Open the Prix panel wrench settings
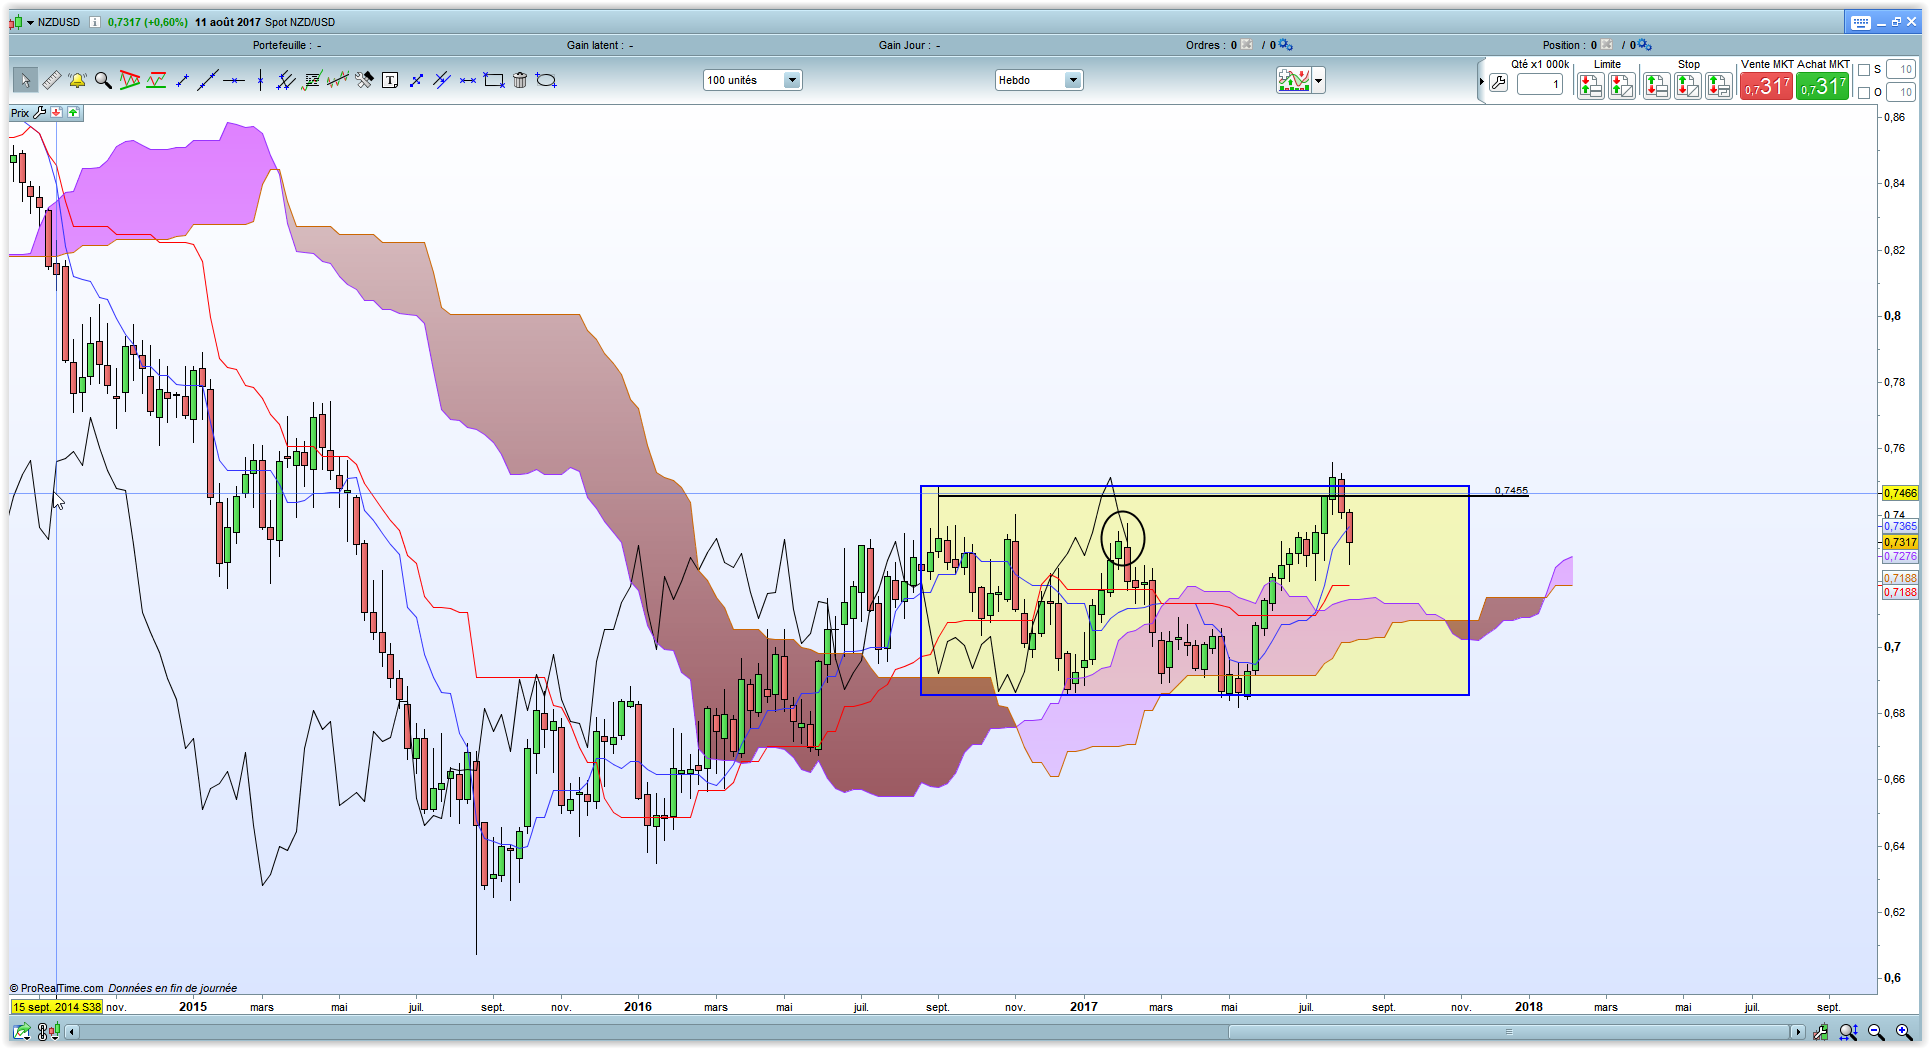1930x1049 pixels. coord(40,113)
